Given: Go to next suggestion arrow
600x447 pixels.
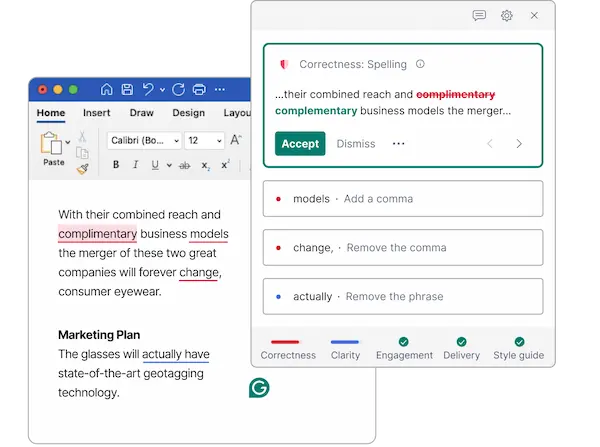Looking at the screenshot, I should pyautogui.click(x=519, y=144).
